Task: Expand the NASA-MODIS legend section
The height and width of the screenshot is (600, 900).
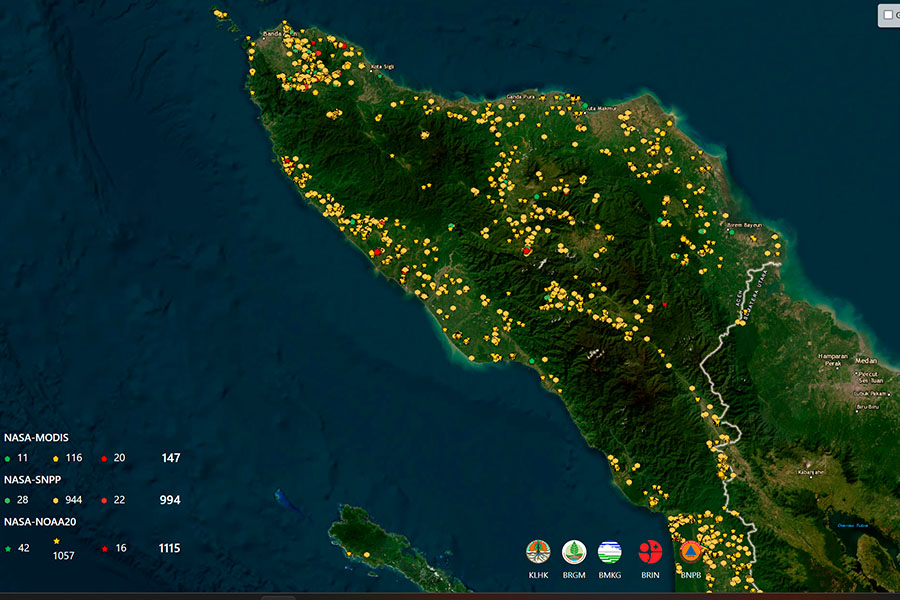Action: click(x=38, y=437)
